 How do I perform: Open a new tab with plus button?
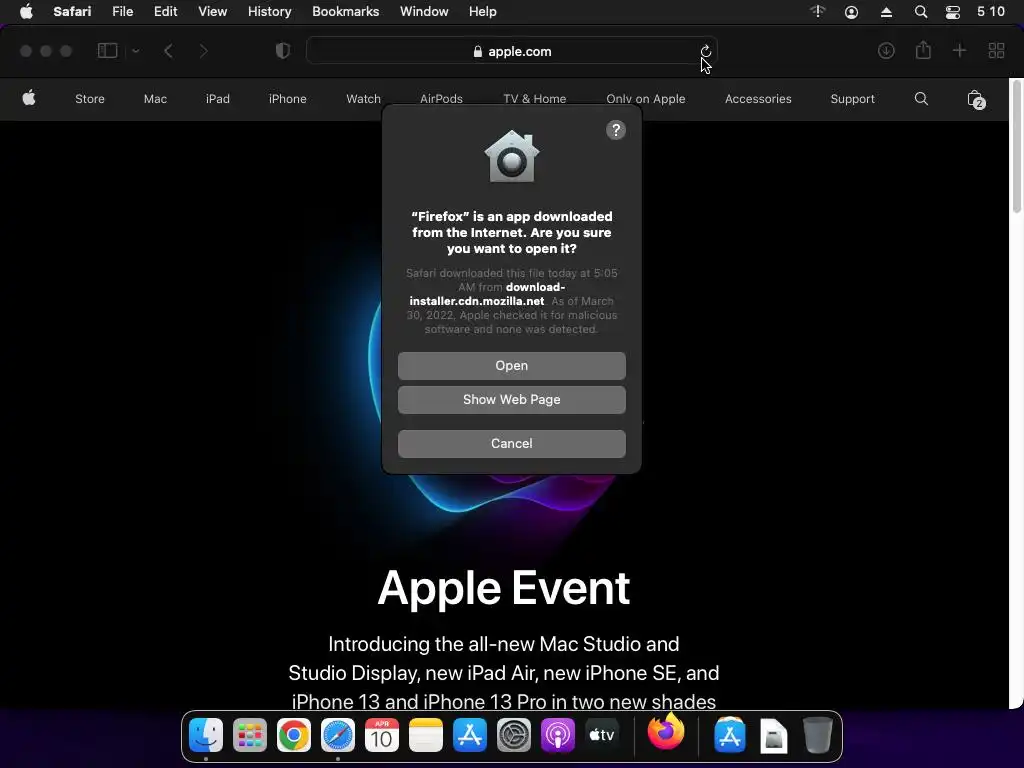[x=959, y=51]
